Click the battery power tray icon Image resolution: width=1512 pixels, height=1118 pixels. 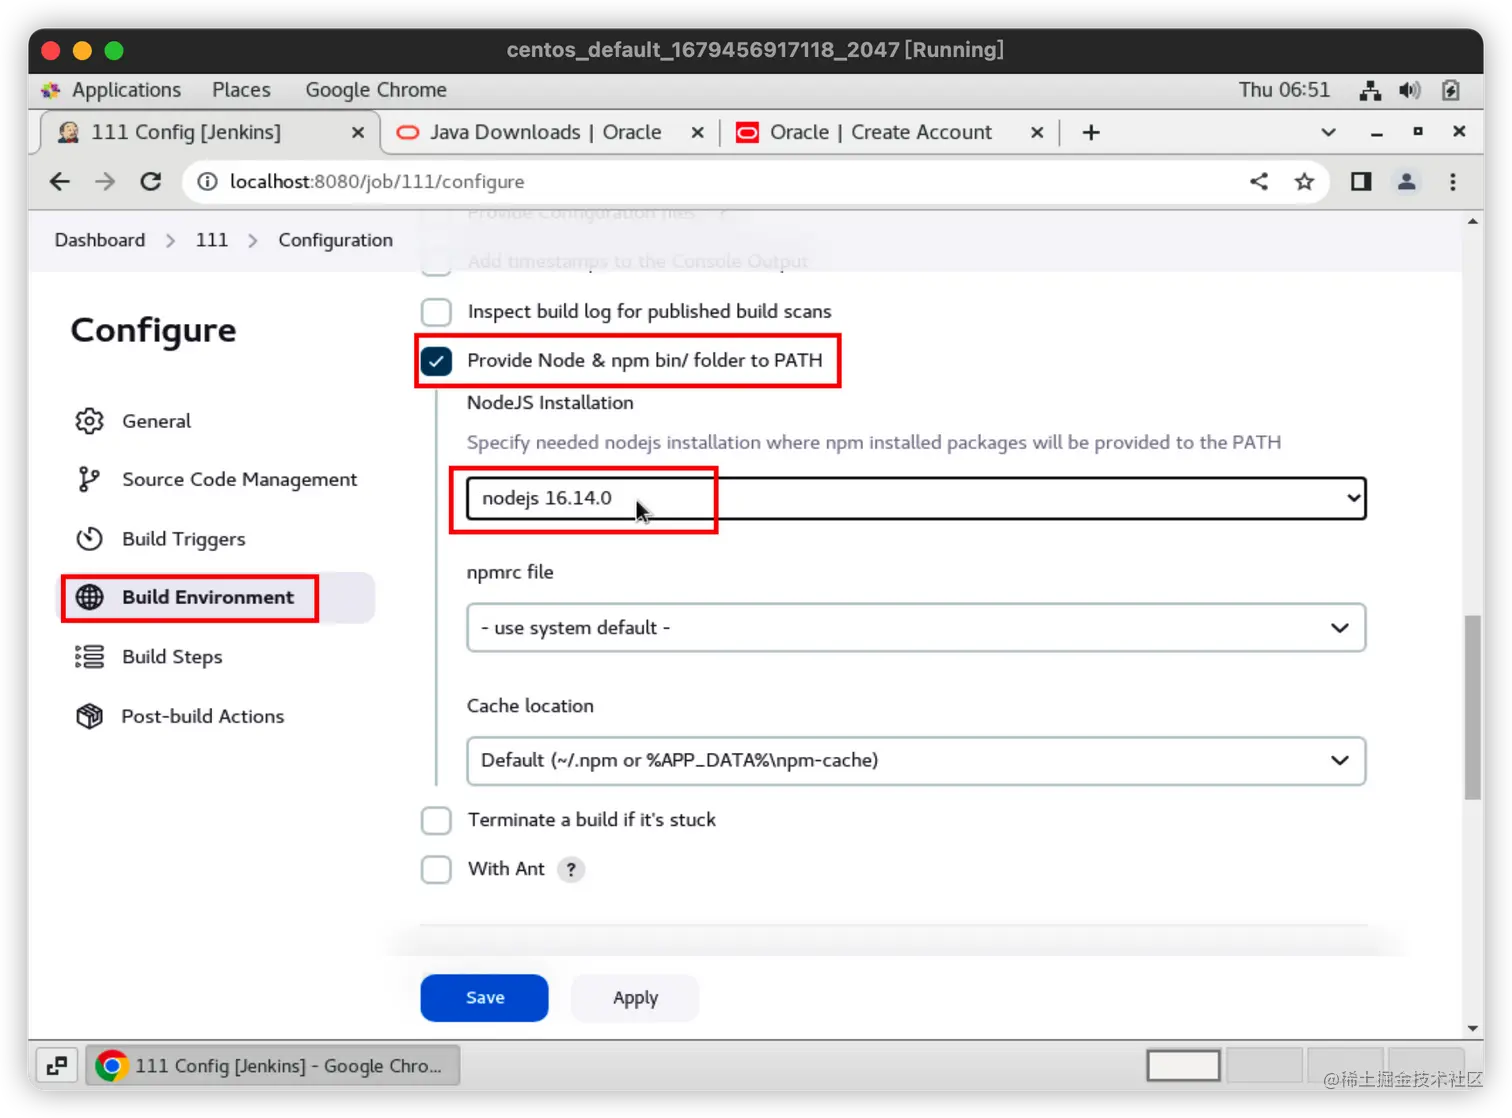click(1451, 90)
